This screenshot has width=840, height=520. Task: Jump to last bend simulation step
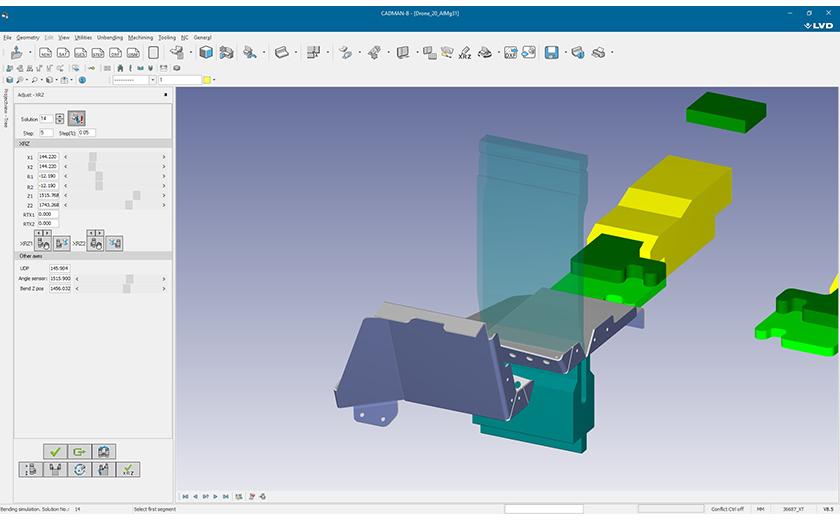point(226,497)
